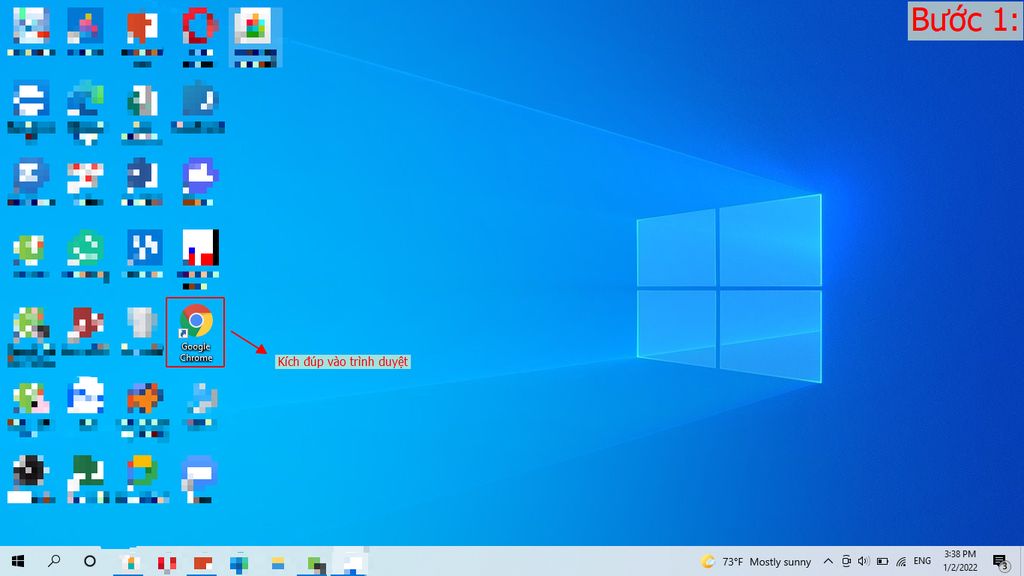The width and height of the screenshot is (1024, 576).
Task: View battery status in the system tray
Action: pos(881,561)
